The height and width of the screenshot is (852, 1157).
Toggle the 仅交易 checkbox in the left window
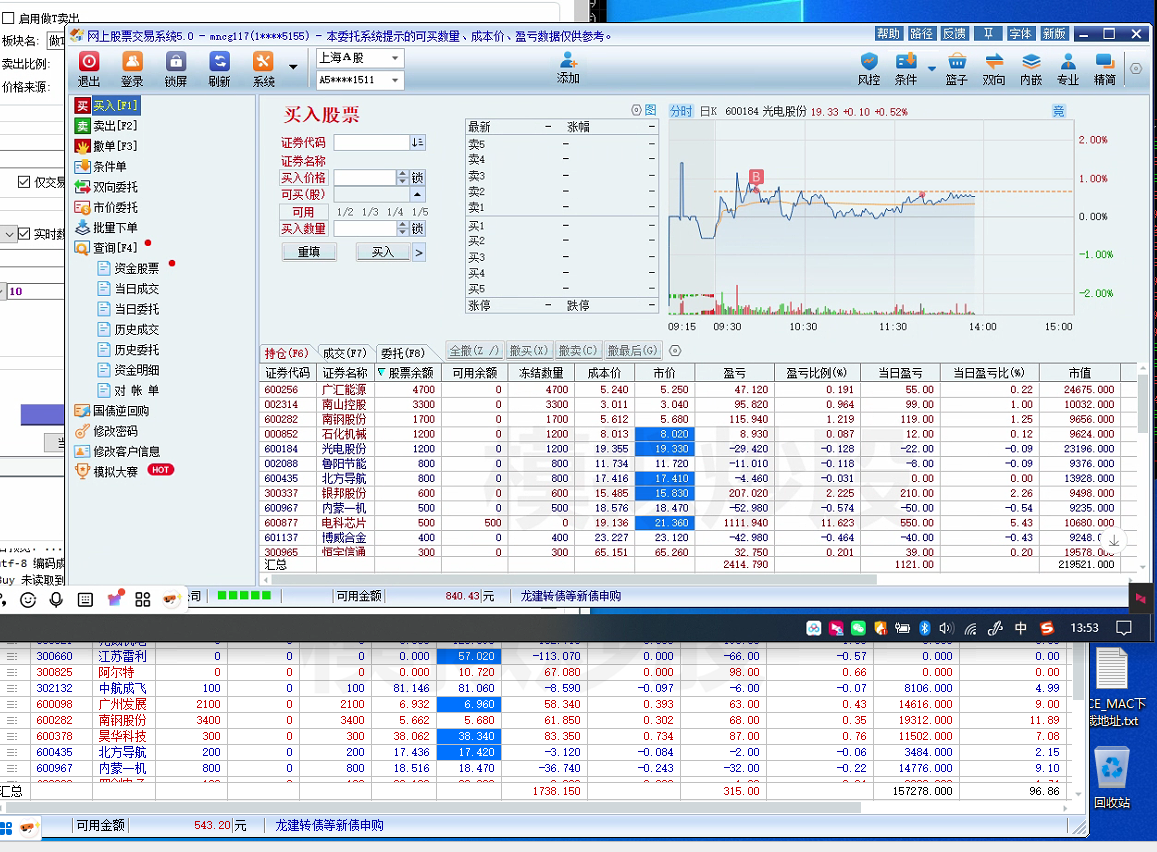click(x=25, y=182)
